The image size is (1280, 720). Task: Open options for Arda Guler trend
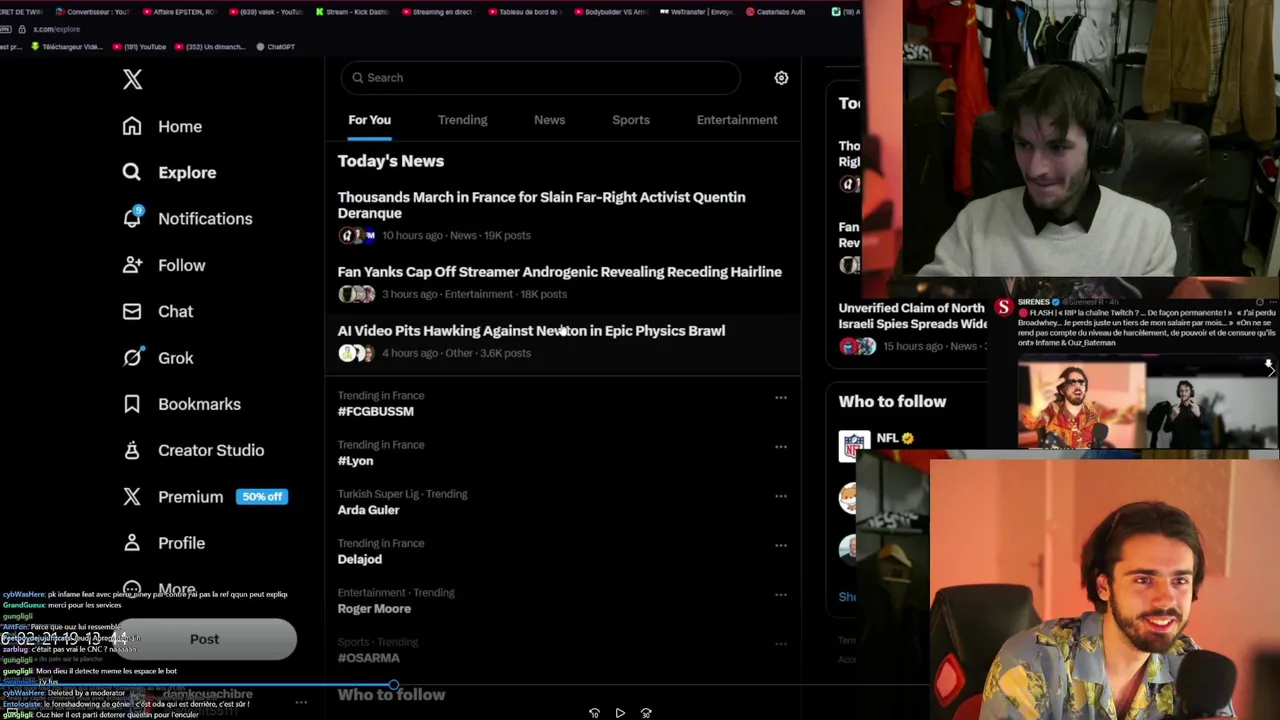(781, 496)
